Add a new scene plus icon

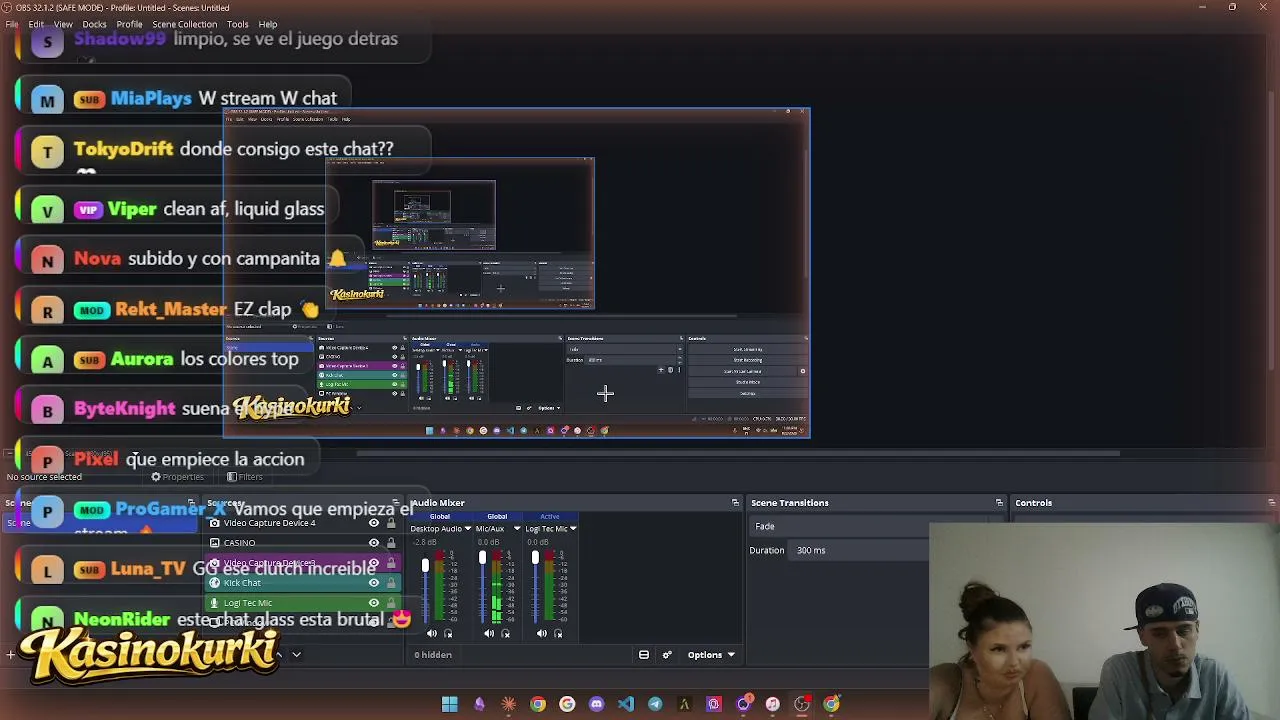coord(10,655)
